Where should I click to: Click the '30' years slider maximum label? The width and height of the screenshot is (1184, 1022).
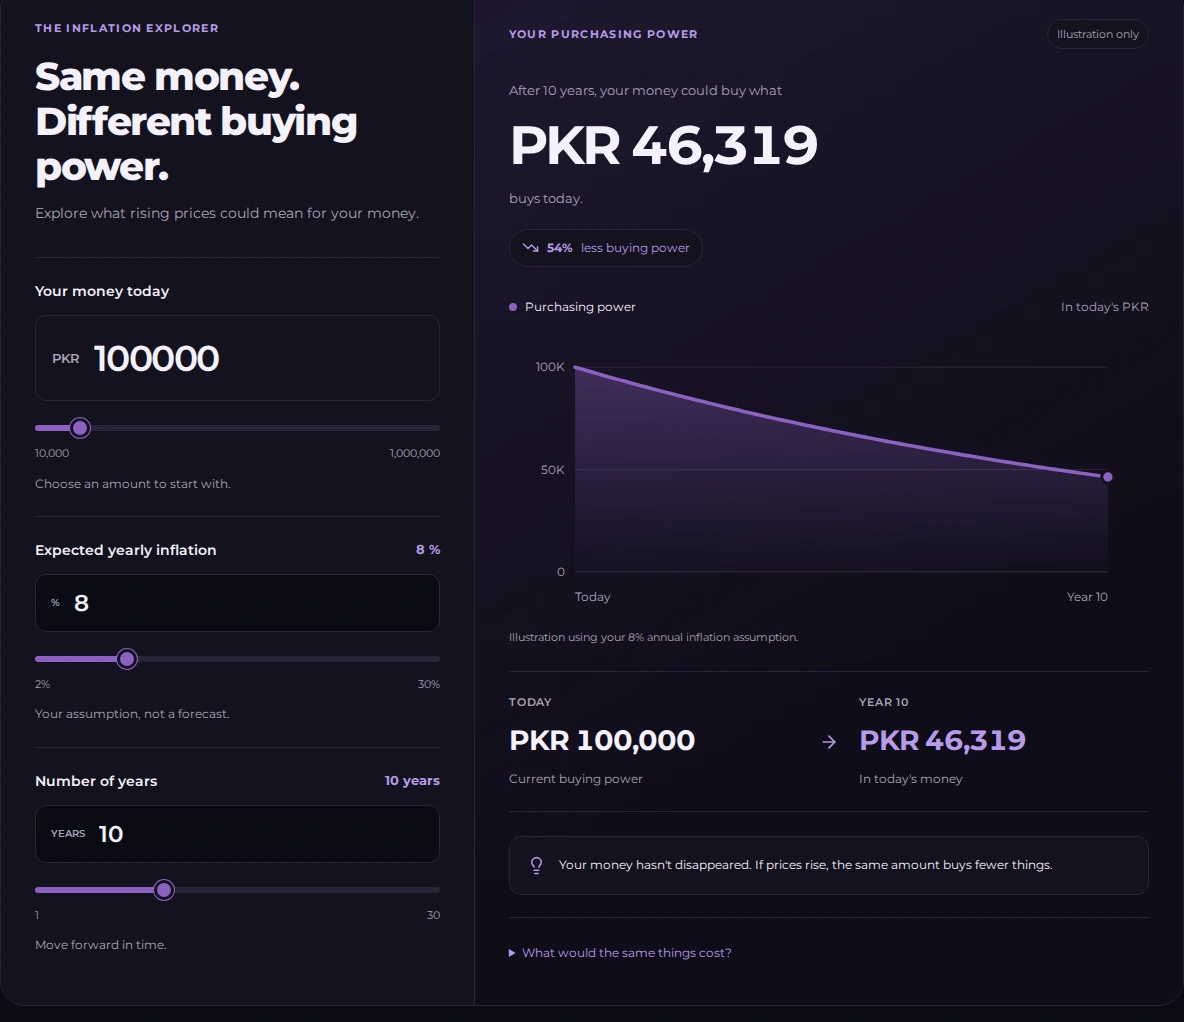click(433, 915)
